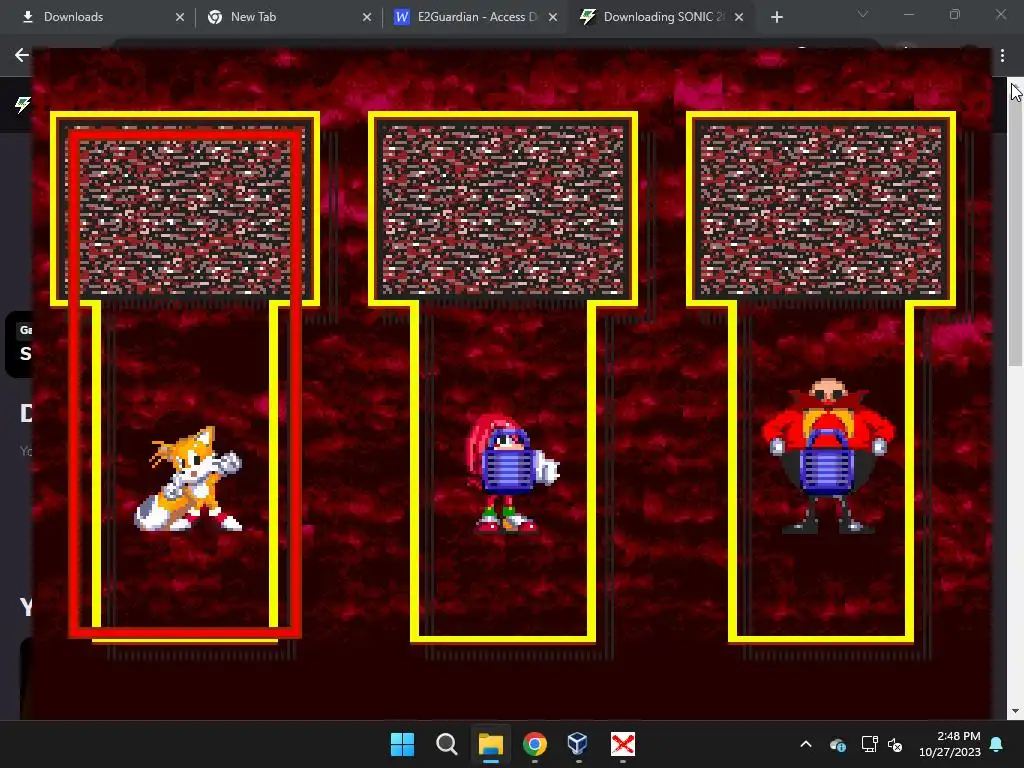Close the New Tab tab
The width and height of the screenshot is (1024, 768).
(367, 18)
